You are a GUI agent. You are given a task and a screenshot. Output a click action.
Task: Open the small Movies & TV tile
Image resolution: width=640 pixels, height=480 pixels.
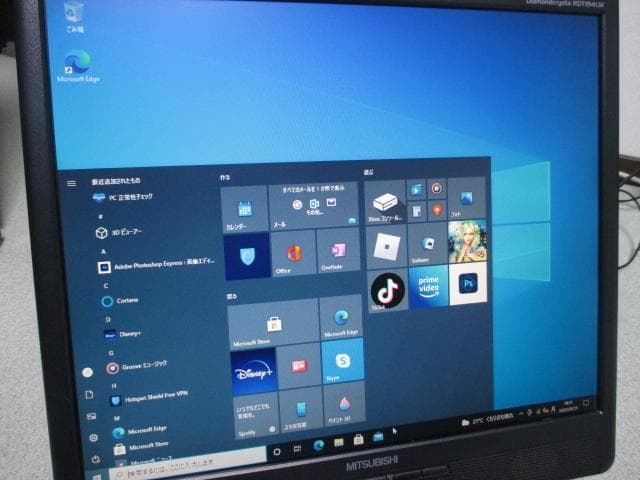pos(416,189)
